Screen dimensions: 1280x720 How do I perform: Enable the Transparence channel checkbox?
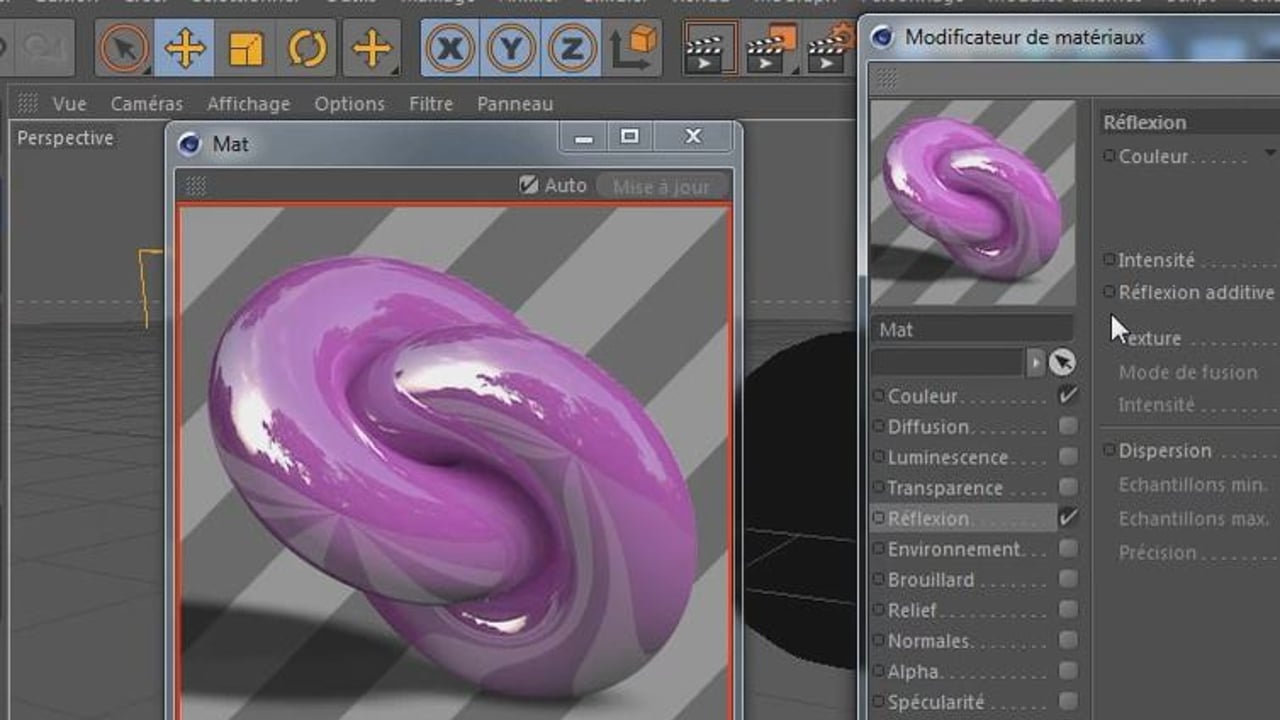[x=1068, y=487]
